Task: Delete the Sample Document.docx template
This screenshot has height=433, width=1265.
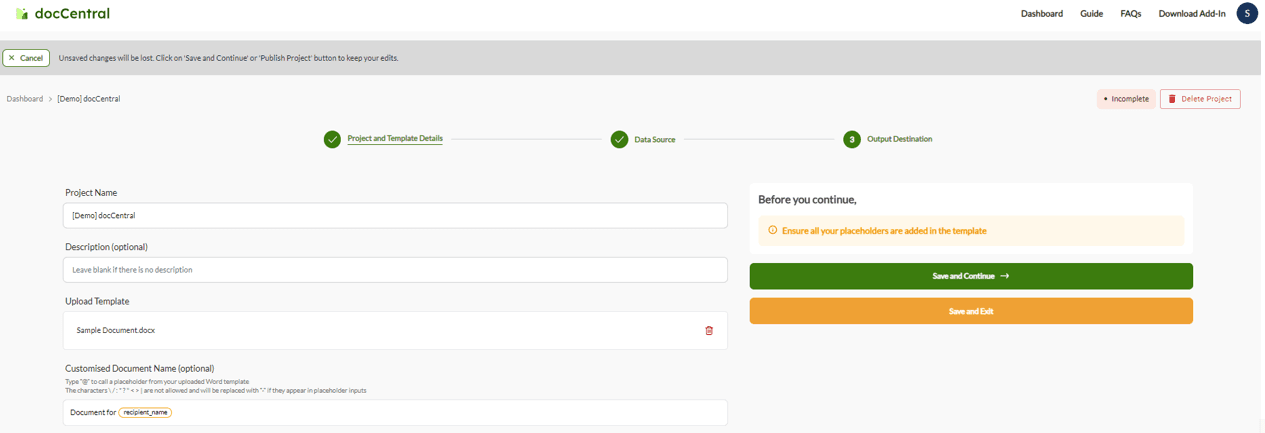Action: click(709, 330)
